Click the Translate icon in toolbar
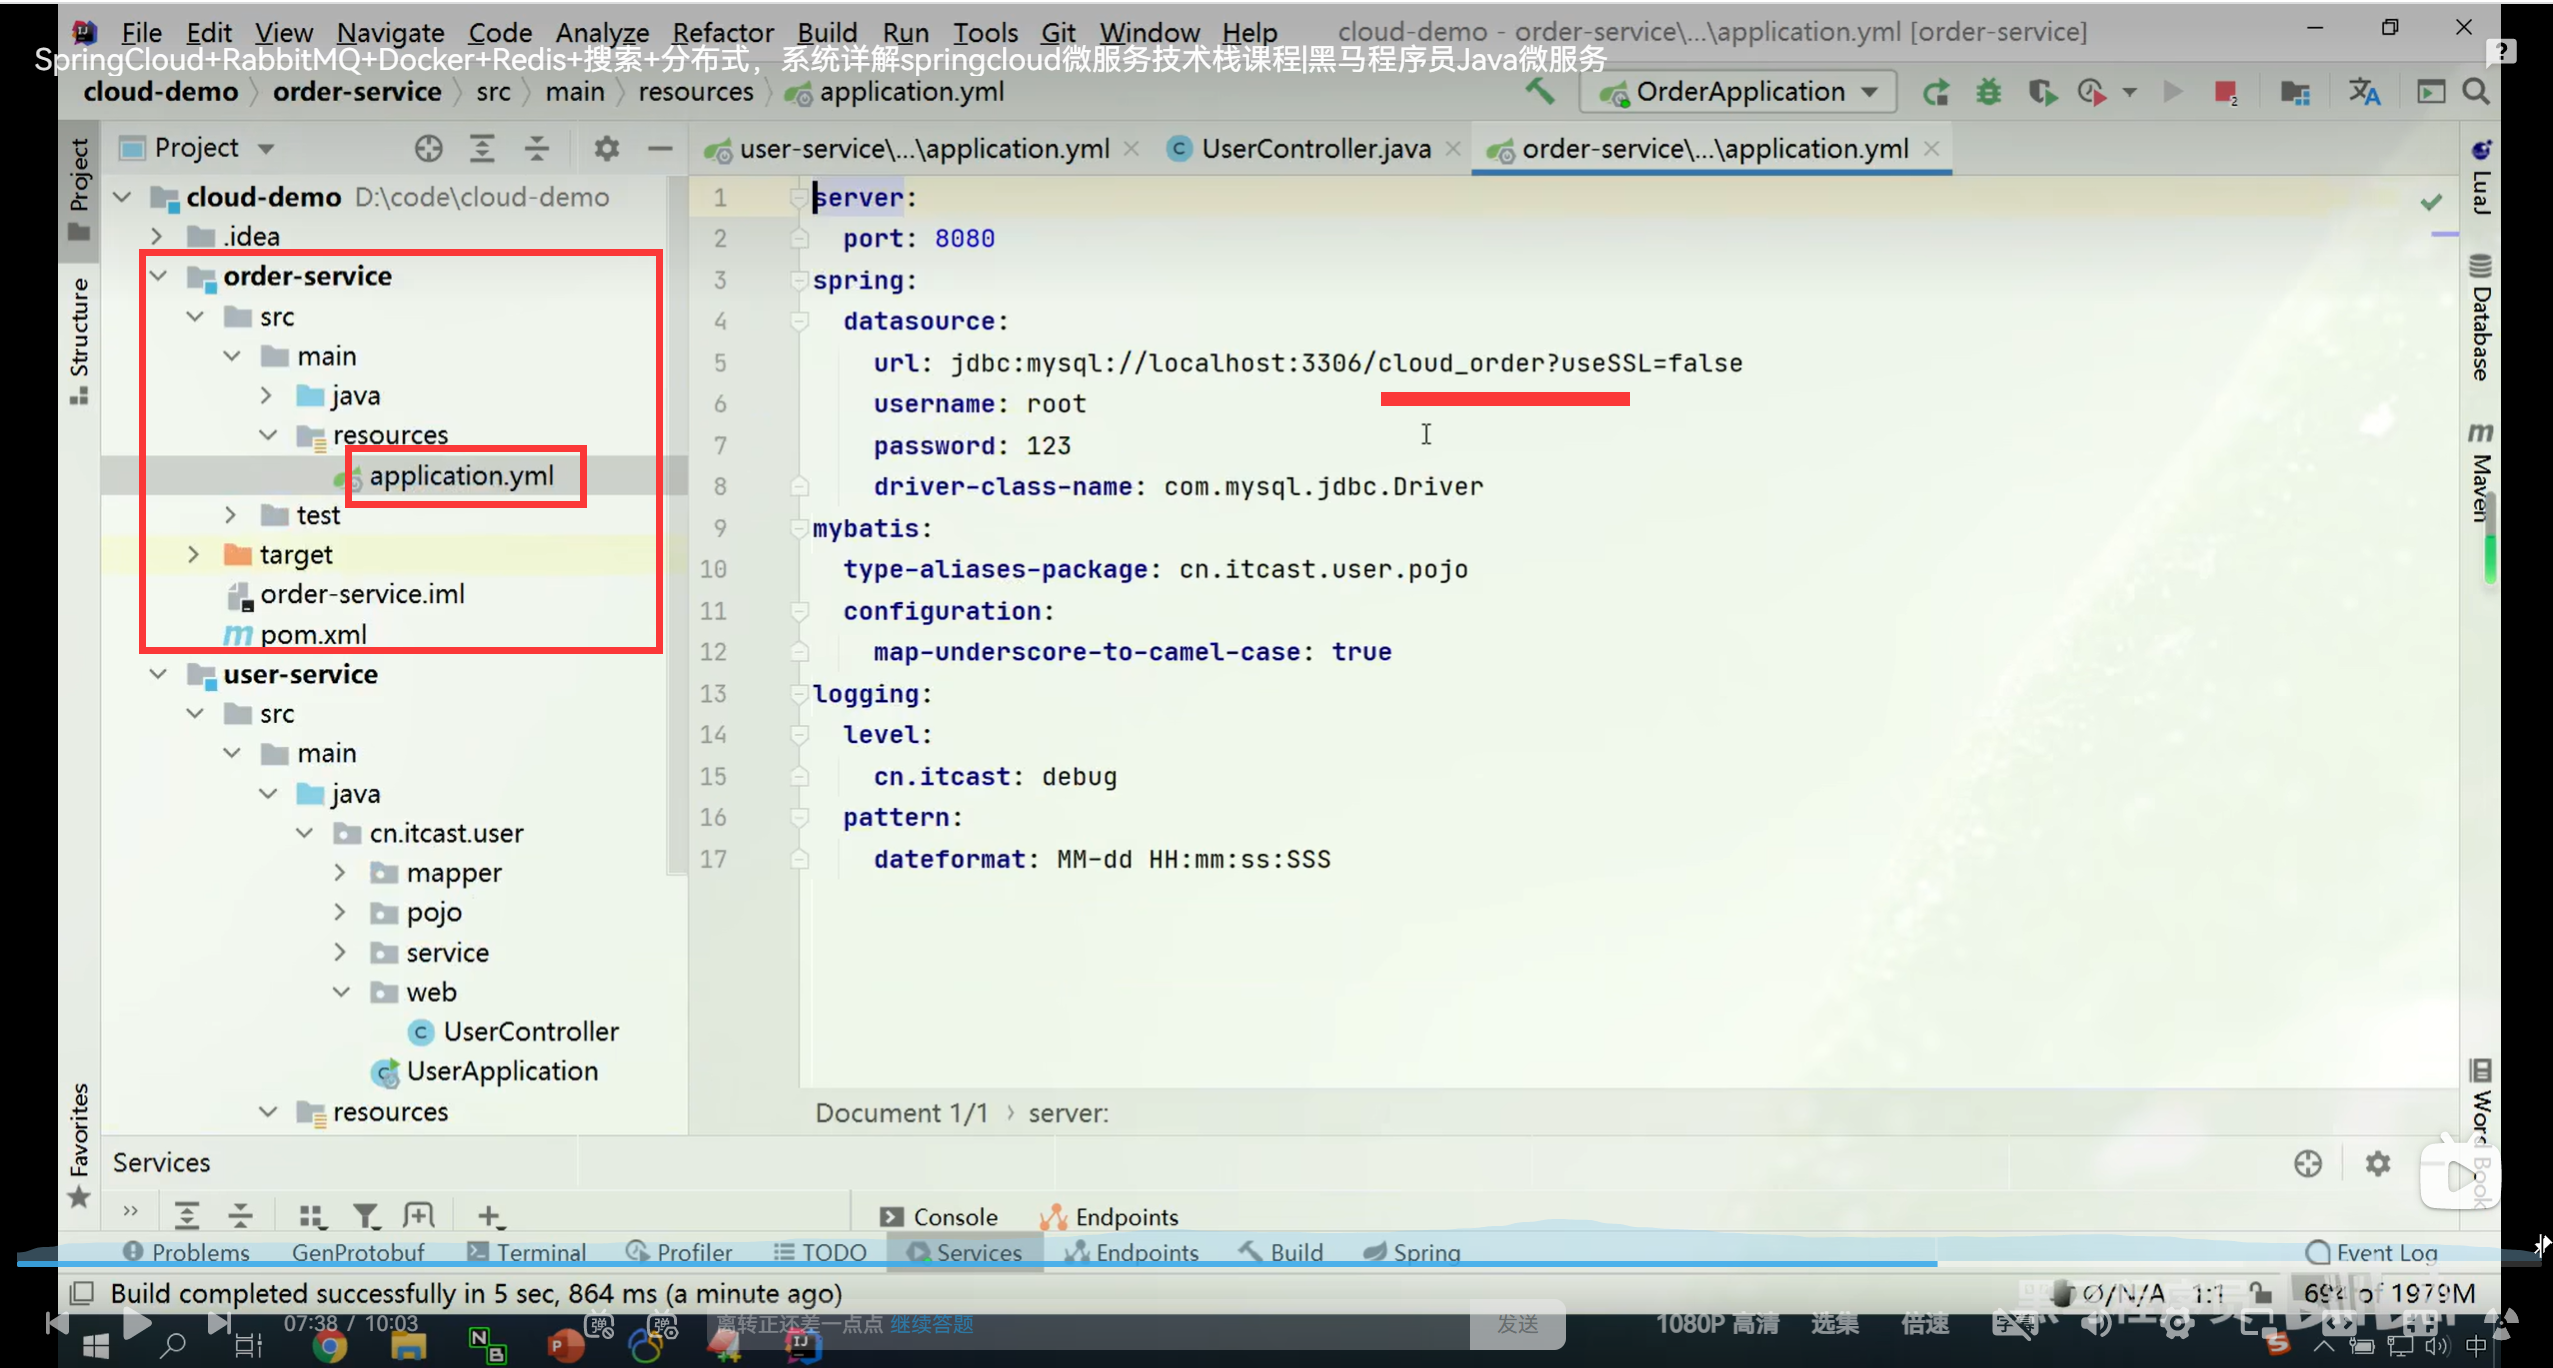Viewport: 2553px width, 1368px height. (2364, 92)
